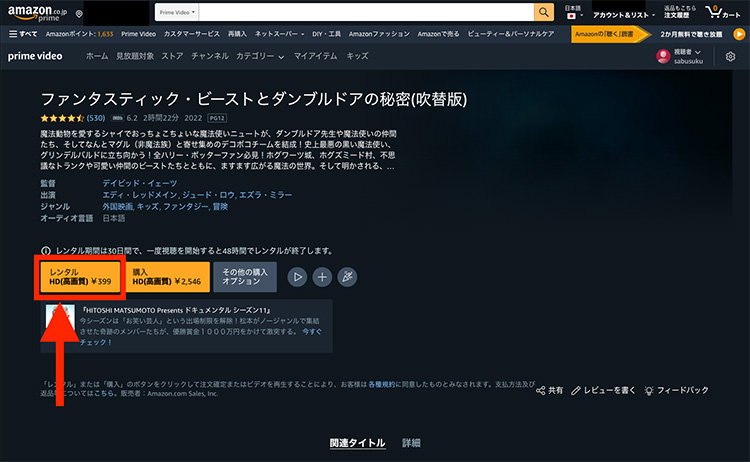Open Prime Video link in top nav bar
Image resolution: width=750 pixels, height=462 pixels.
(x=138, y=34)
